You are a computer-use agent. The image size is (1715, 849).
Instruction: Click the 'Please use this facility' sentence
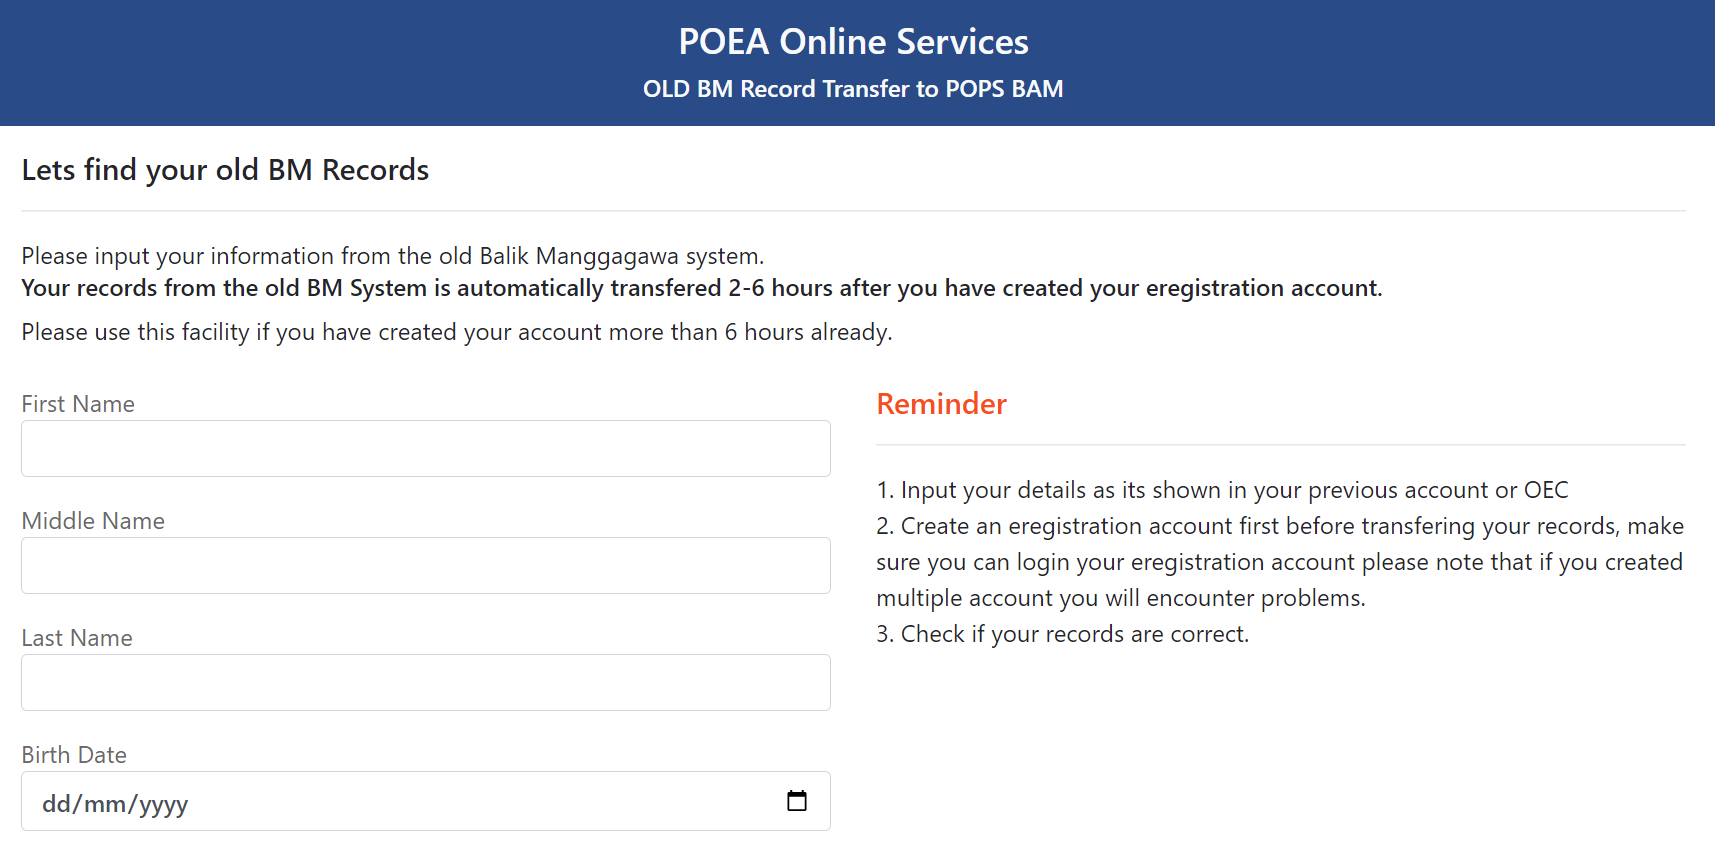(456, 332)
